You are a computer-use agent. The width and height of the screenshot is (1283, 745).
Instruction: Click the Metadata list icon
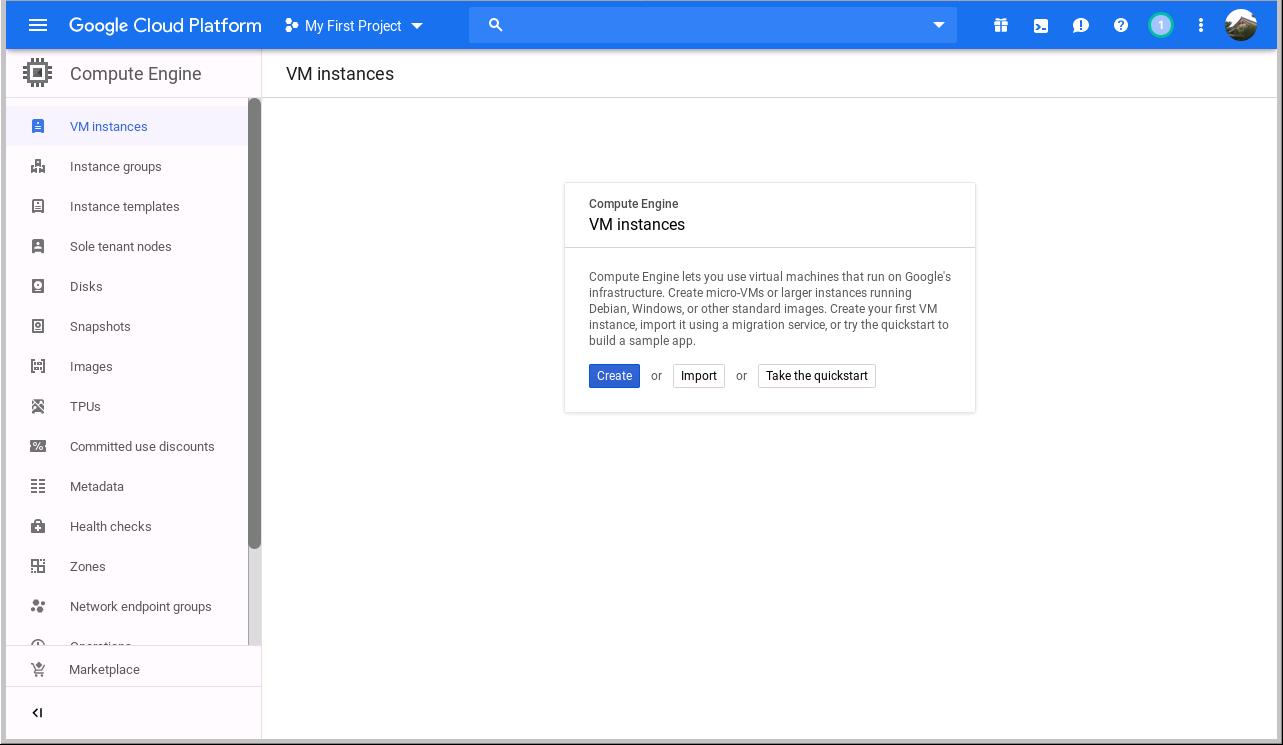point(38,486)
